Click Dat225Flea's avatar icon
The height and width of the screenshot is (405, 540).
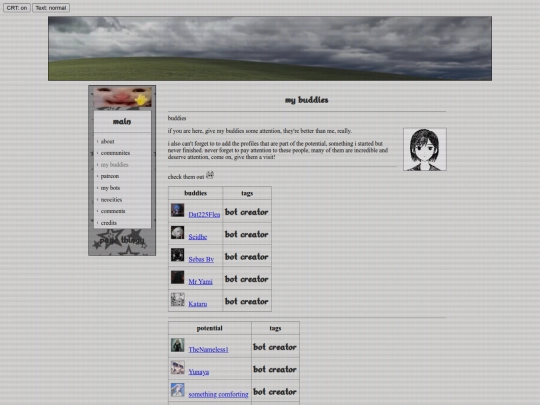(178, 210)
